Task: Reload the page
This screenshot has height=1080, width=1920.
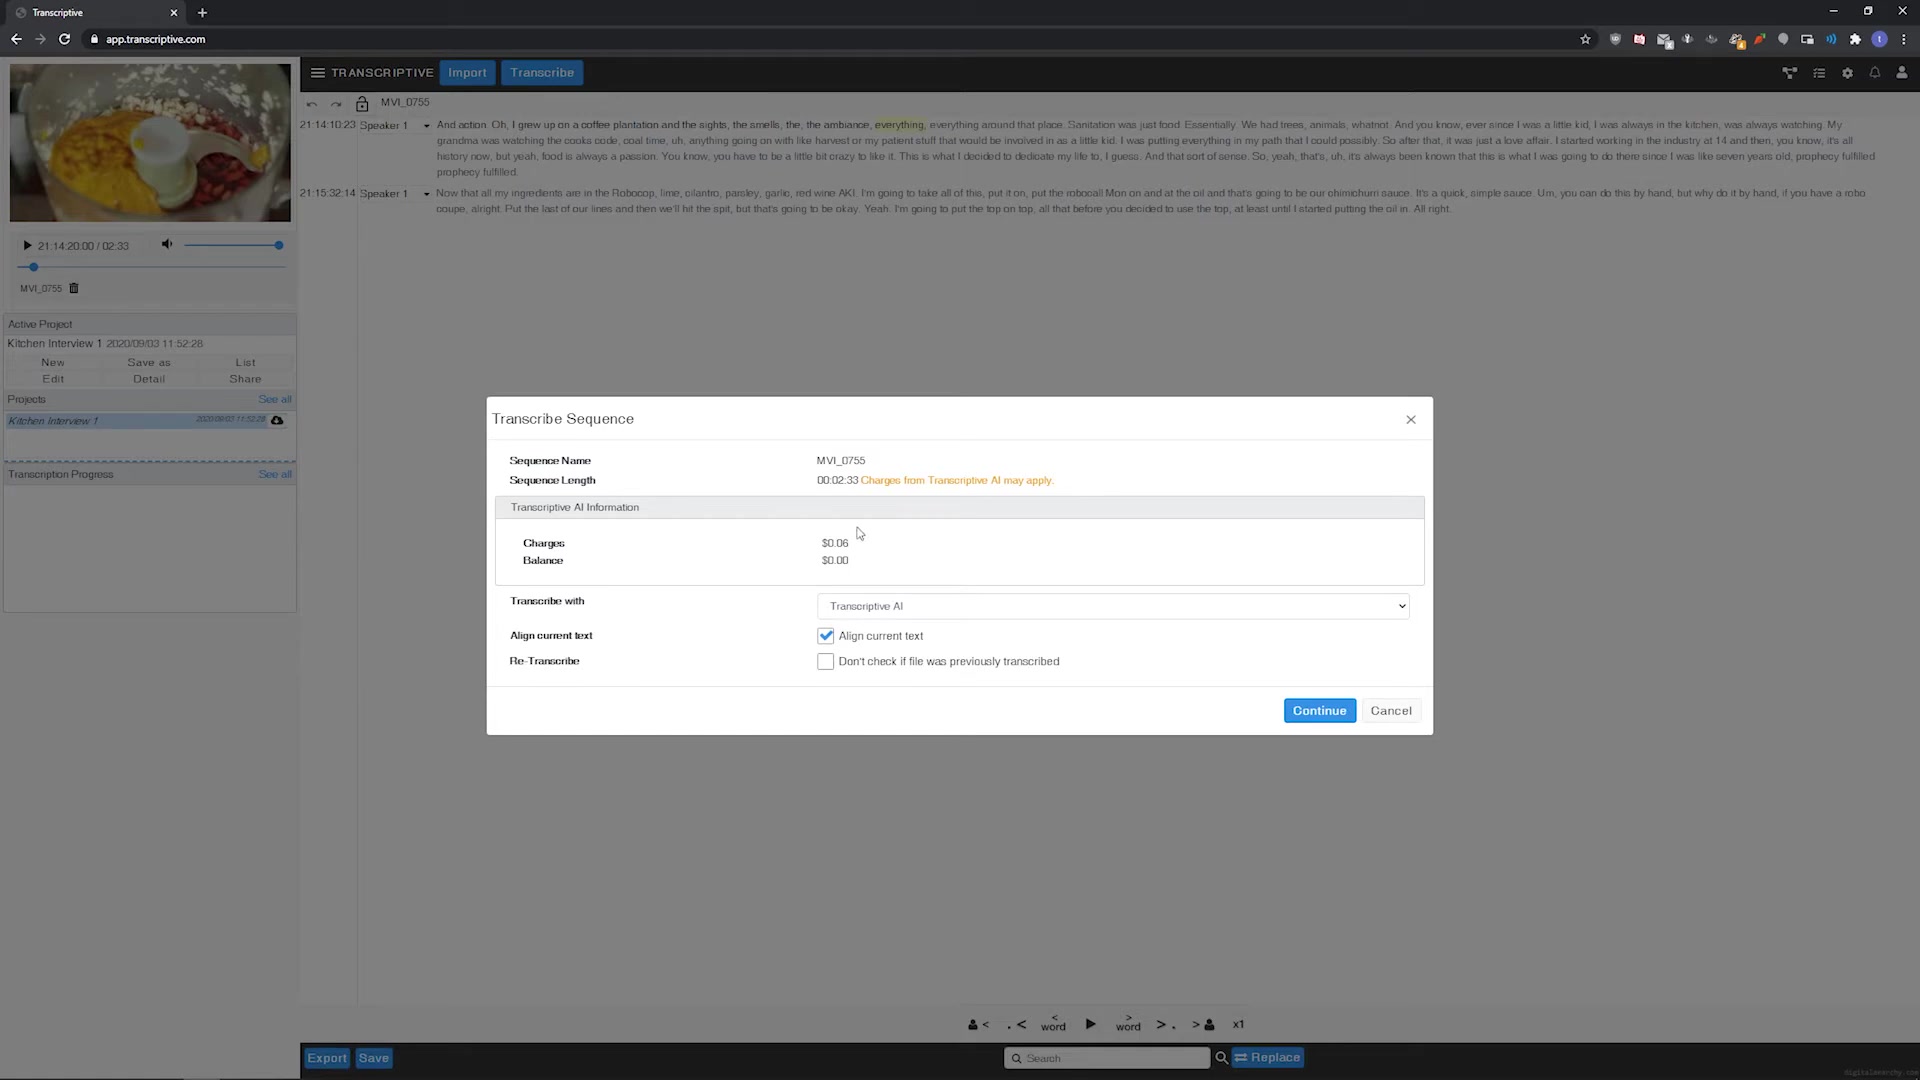Action: [64, 39]
